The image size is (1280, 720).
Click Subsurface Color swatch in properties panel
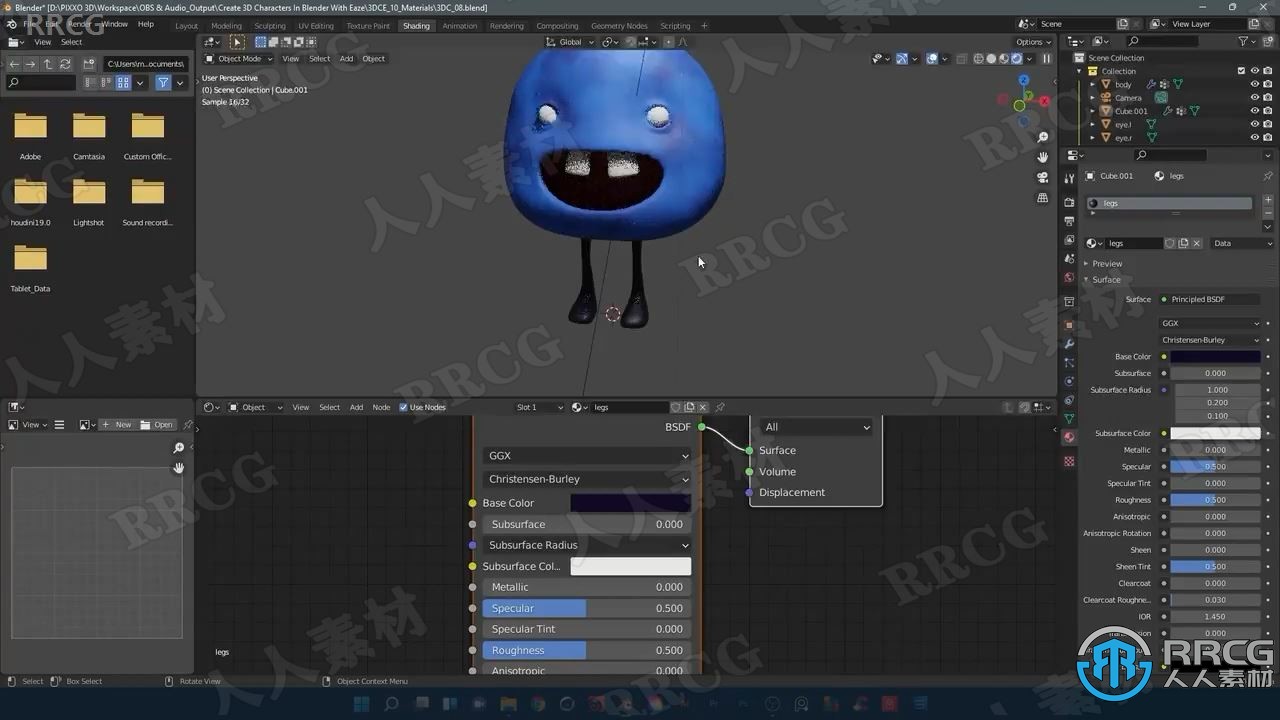point(1215,433)
